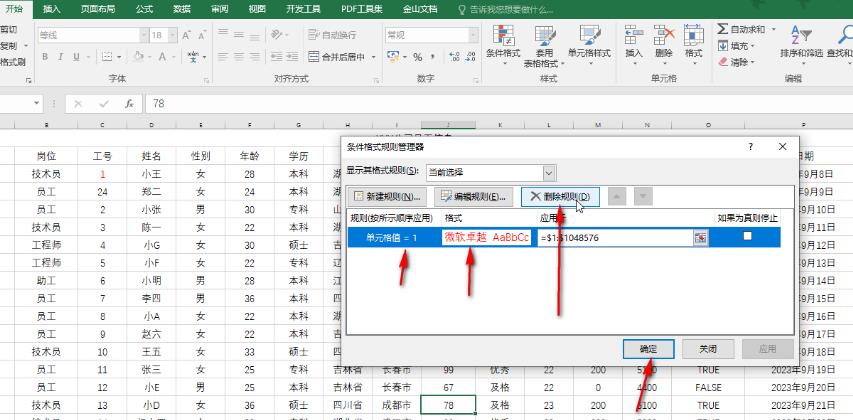Toggle bold formatting in the ribbon
Screen dimensions: 853x420
pyautogui.click(x=45, y=57)
